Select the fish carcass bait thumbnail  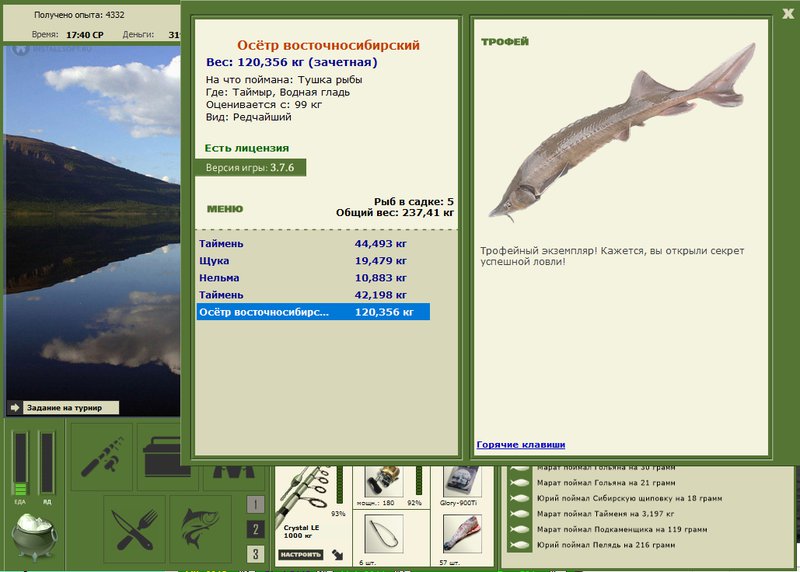(462, 534)
